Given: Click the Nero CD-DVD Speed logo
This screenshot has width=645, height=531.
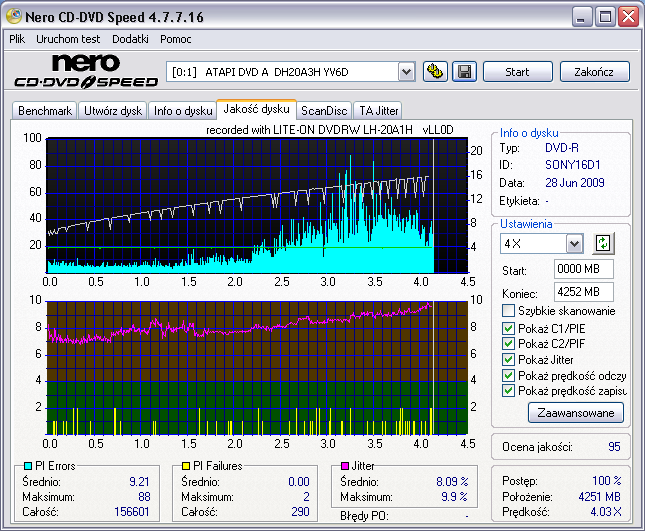Looking at the screenshot, I should 84,71.
